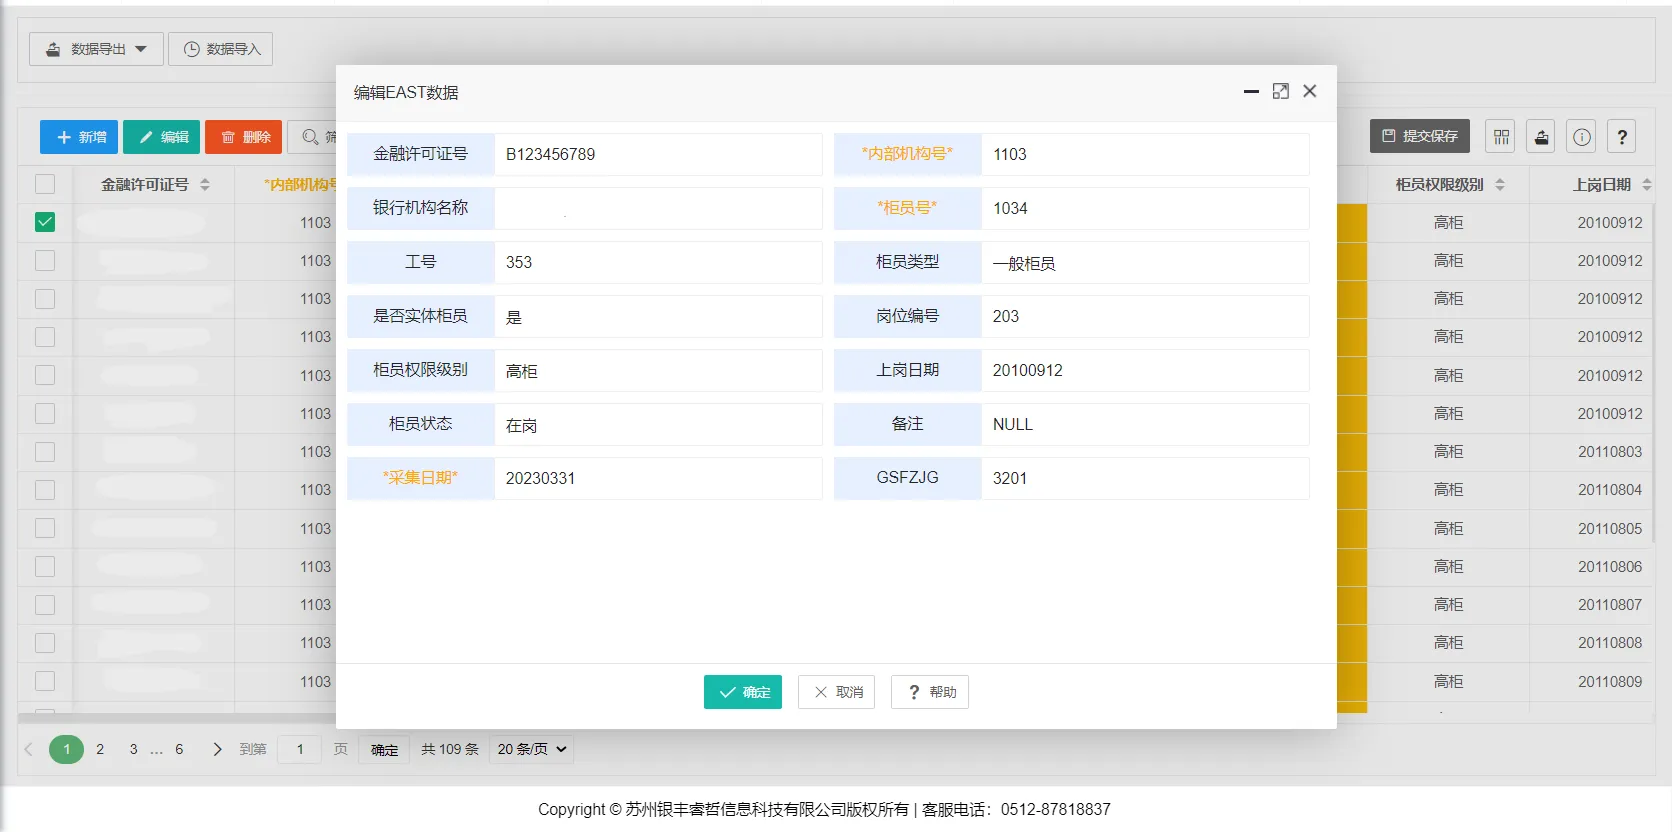This screenshot has width=1672, height=832.
Task: Click the export icon beside 提交保存
Action: point(1541,137)
